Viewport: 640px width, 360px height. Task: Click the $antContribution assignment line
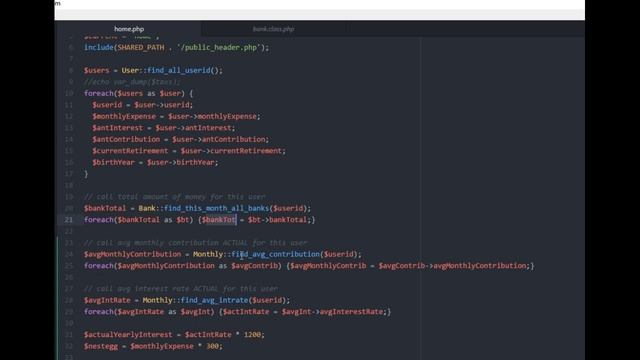[181, 139]
